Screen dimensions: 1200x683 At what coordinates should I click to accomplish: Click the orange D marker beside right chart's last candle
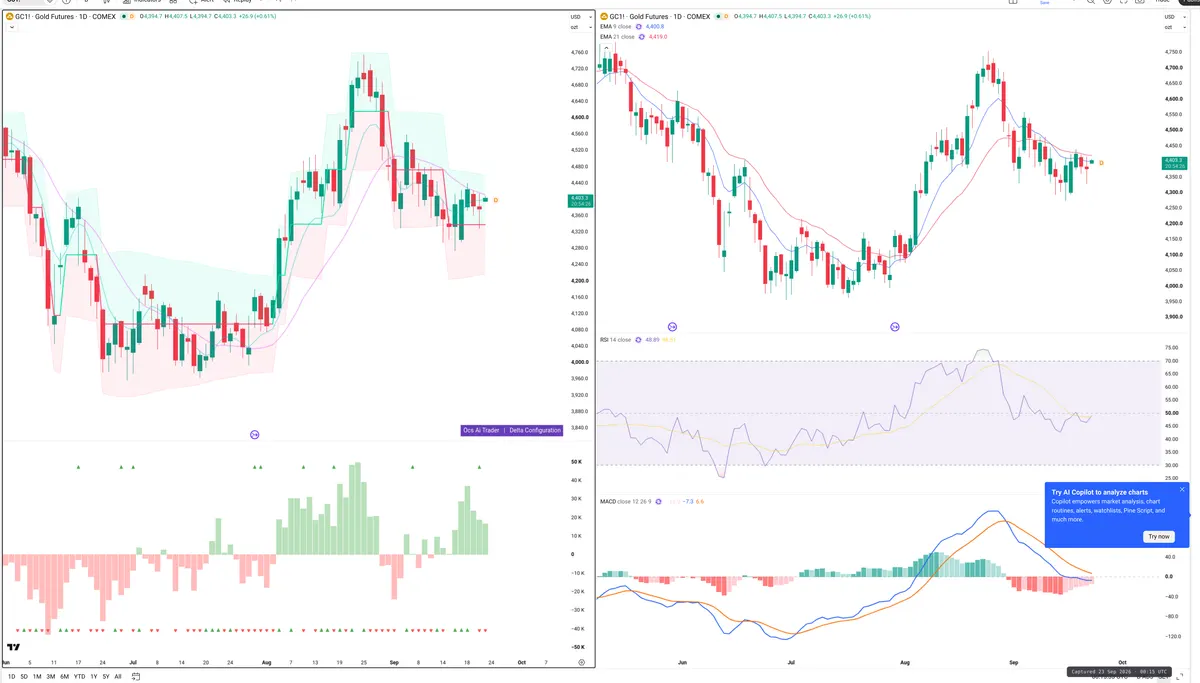pyautogui.click(x=1101, y=162)
